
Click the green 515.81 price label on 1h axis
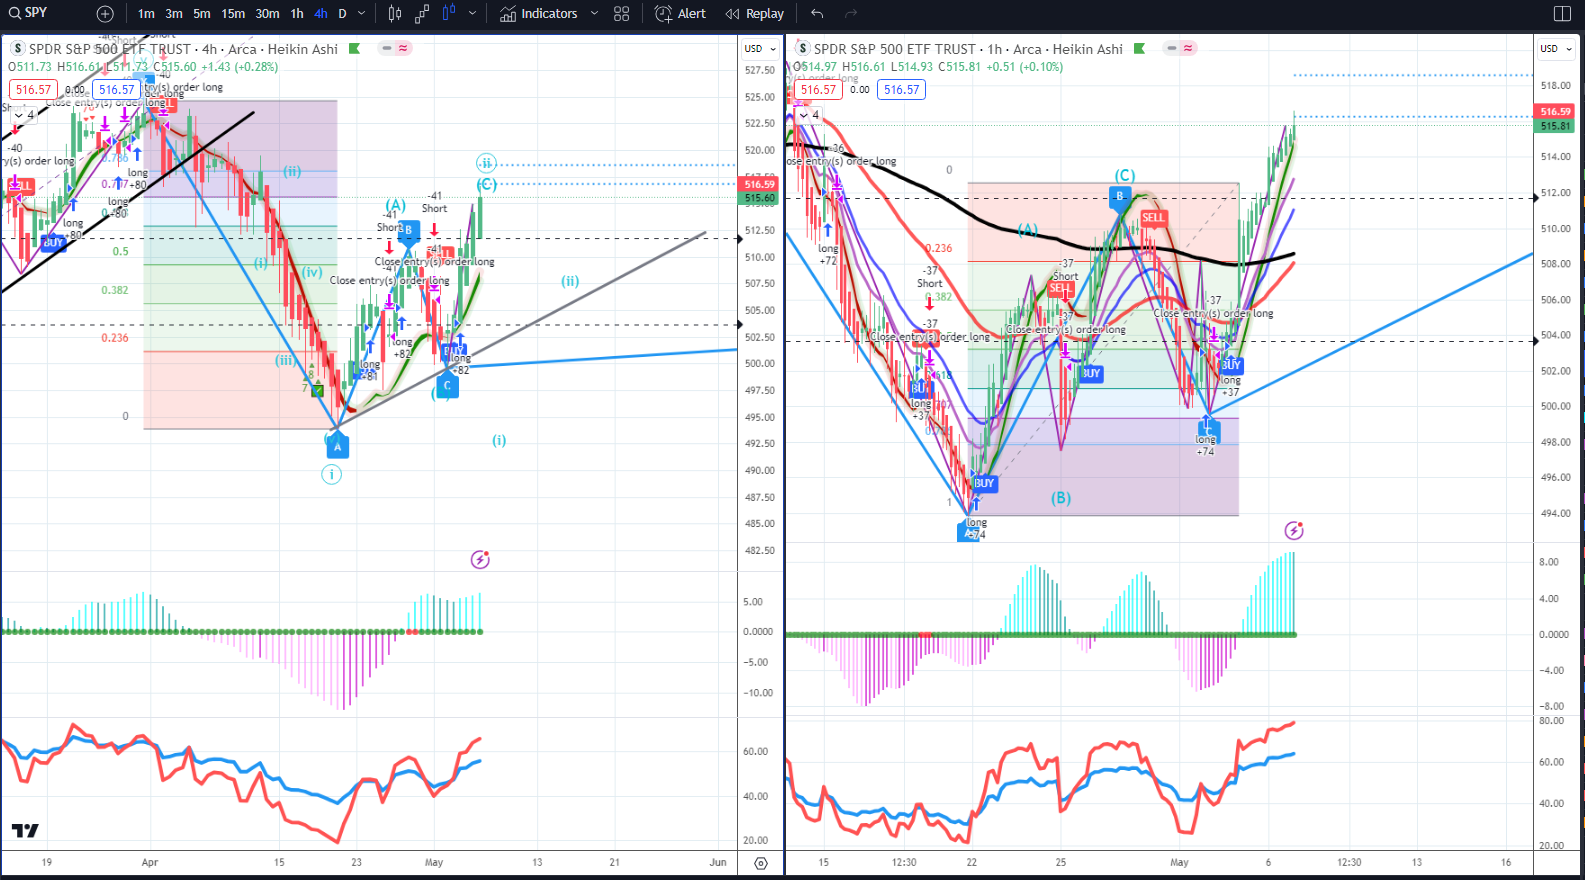coord(1555,126)
